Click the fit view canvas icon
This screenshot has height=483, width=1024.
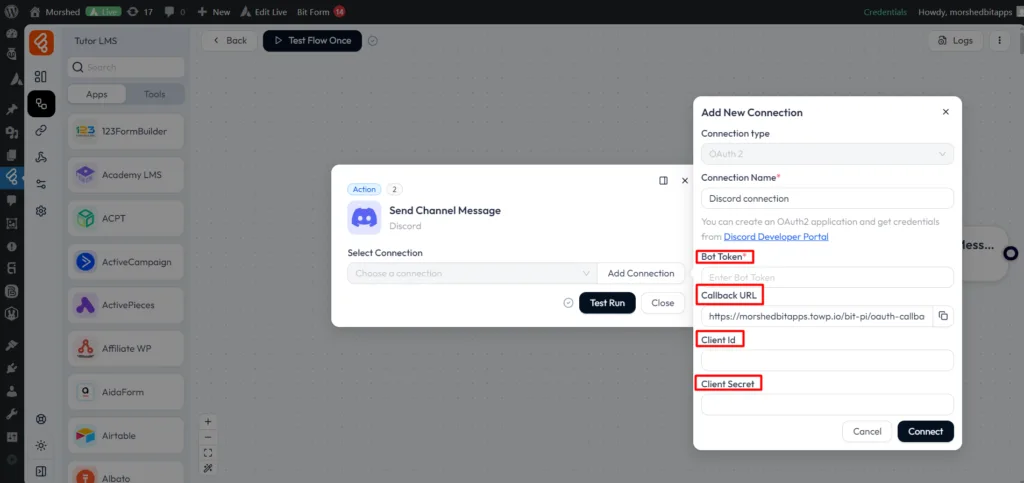208,452
